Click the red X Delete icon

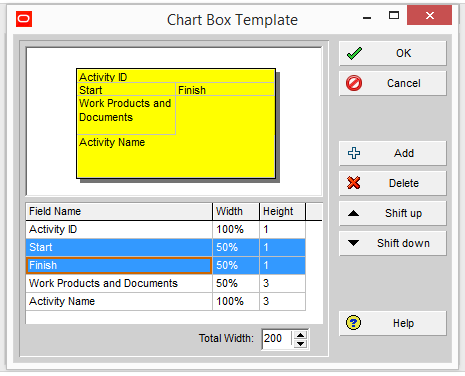tap(354, 183)
